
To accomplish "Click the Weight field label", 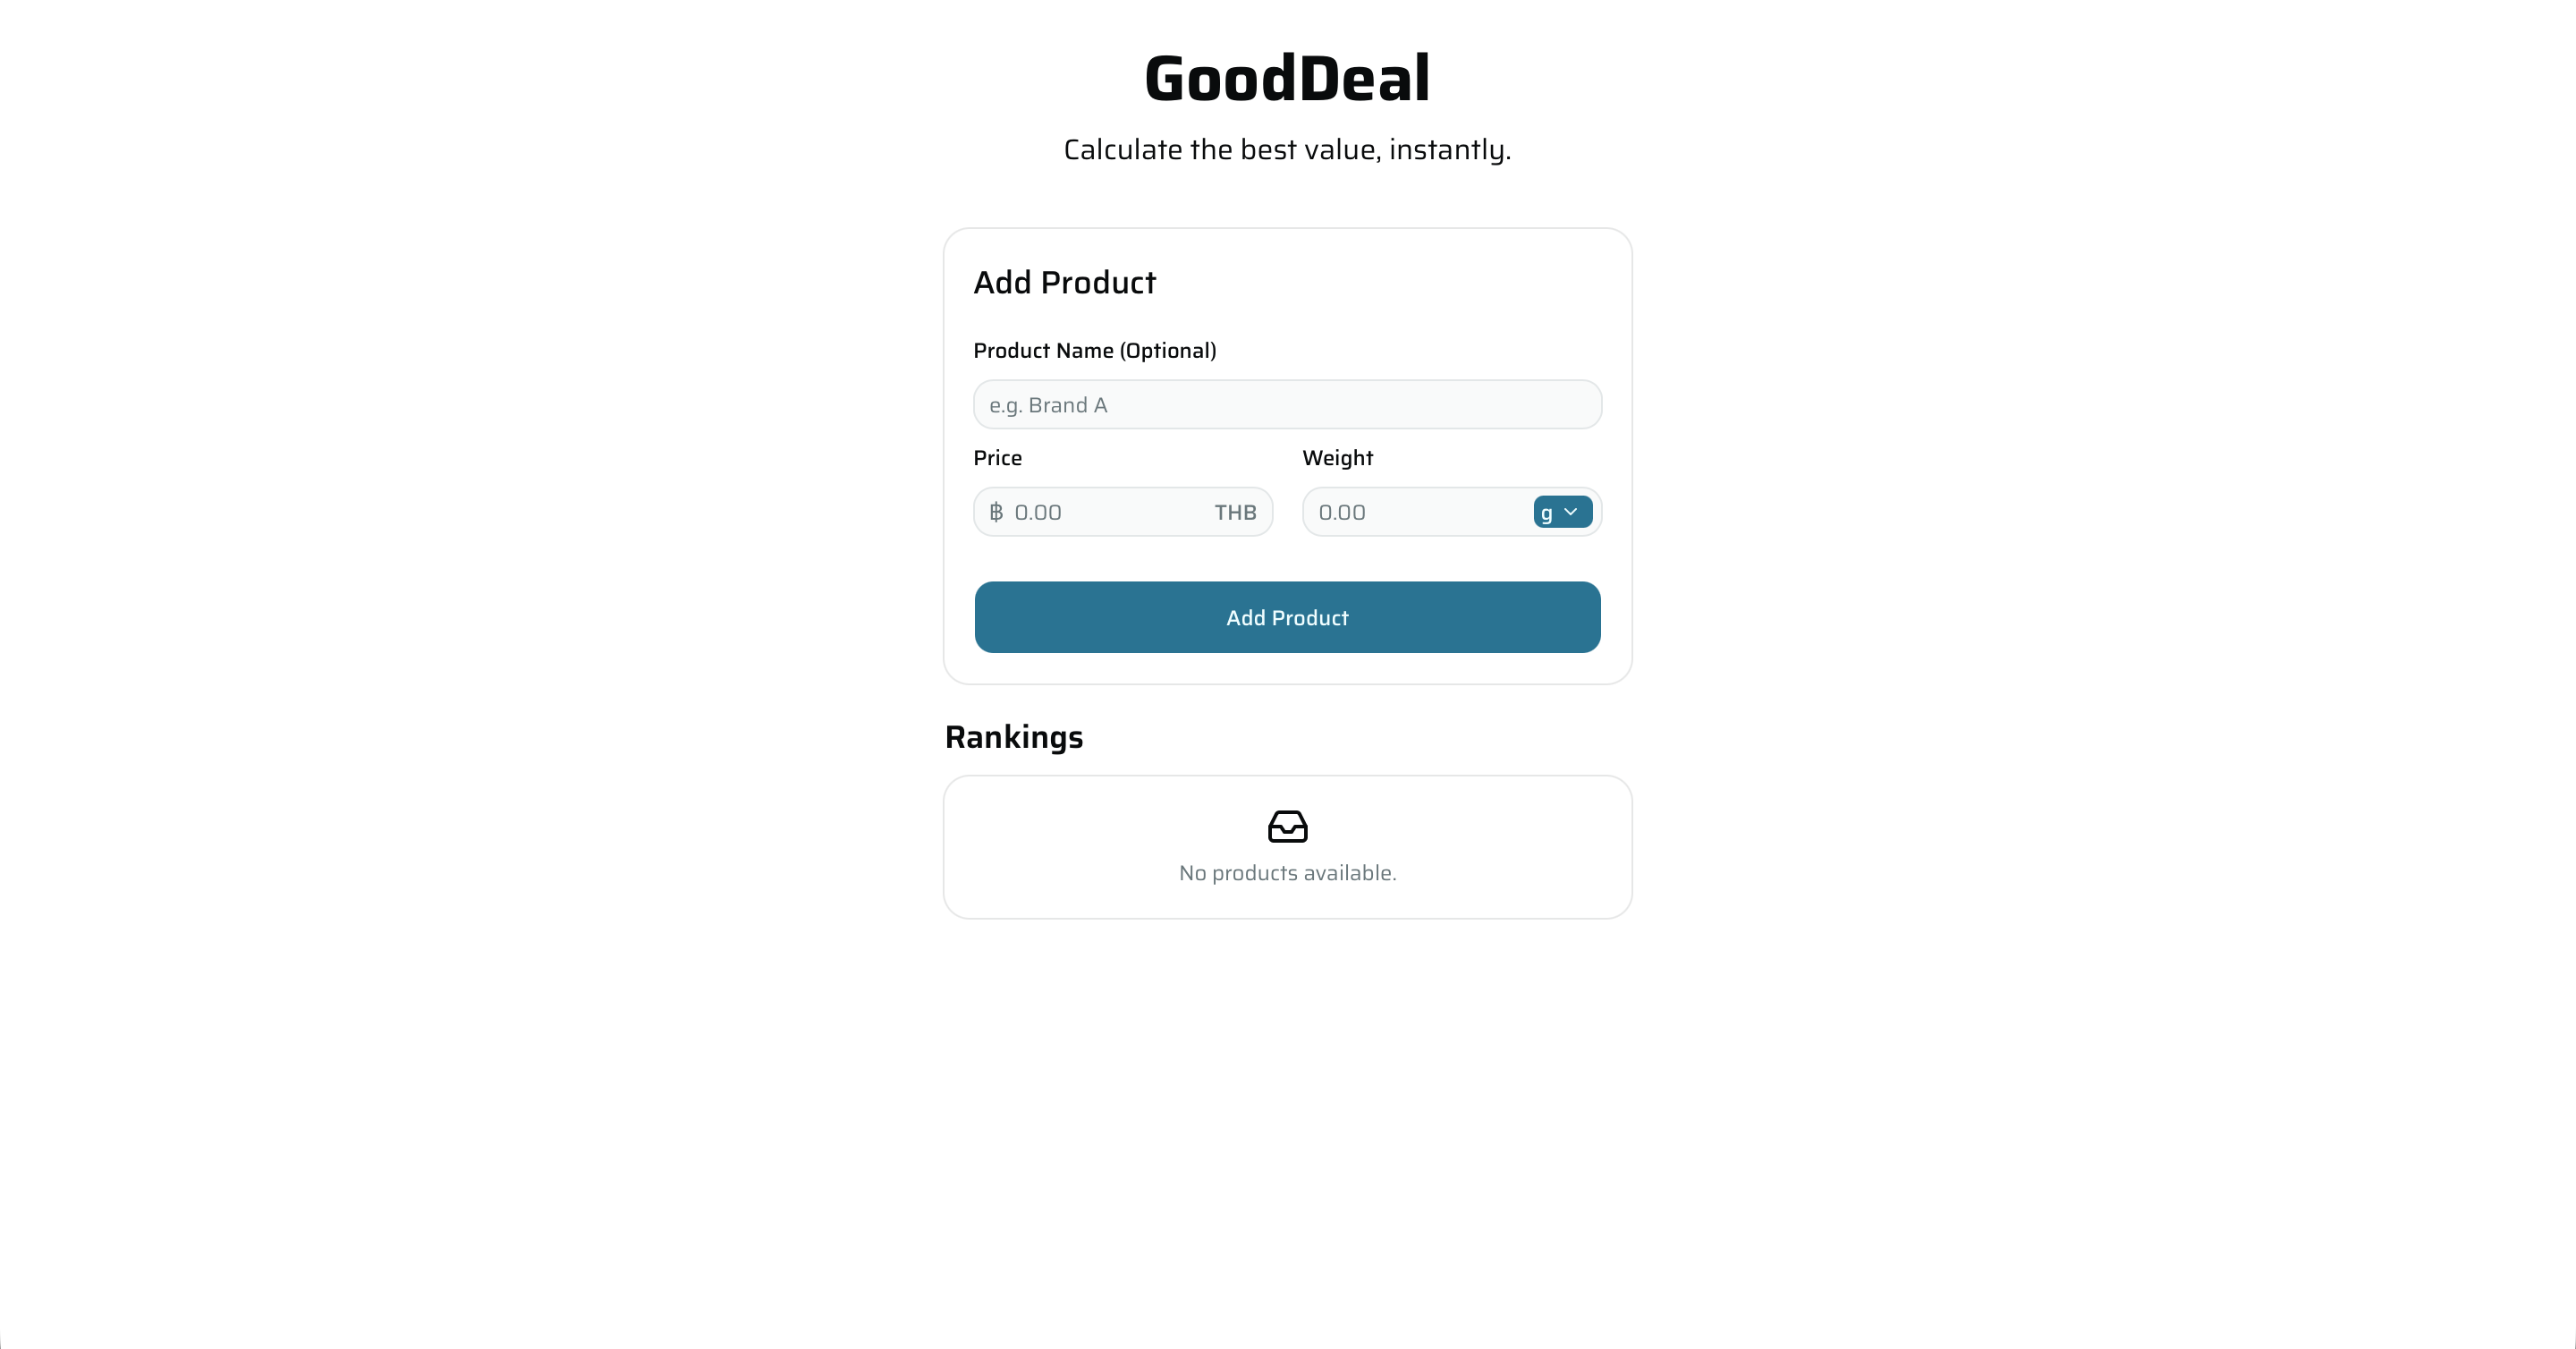I will tap(1337, 458).
